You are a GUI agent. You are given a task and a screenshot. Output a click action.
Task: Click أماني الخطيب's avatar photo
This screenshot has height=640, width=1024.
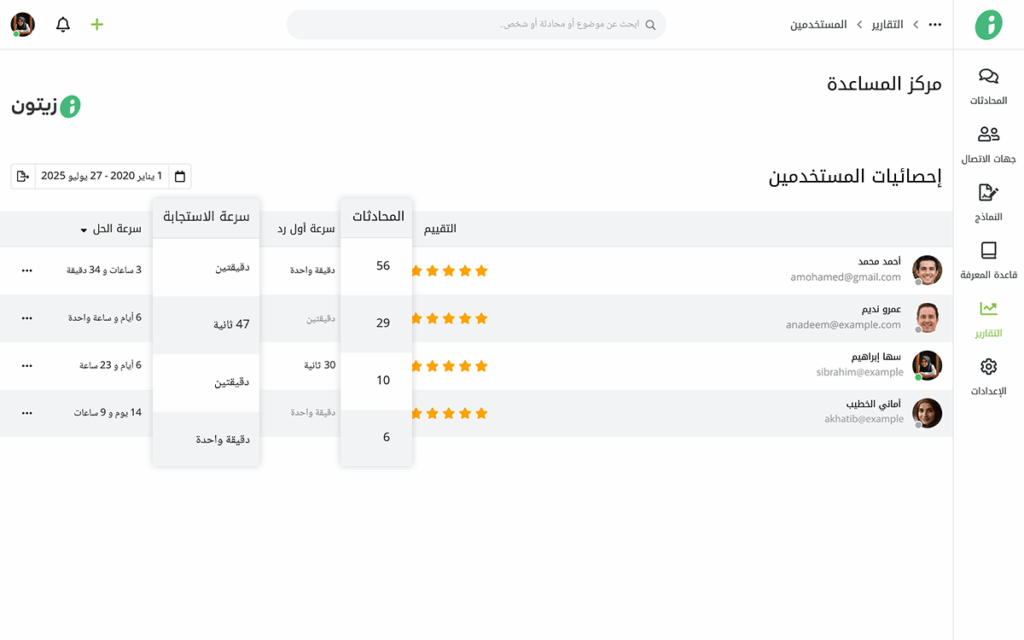(927, 413)
